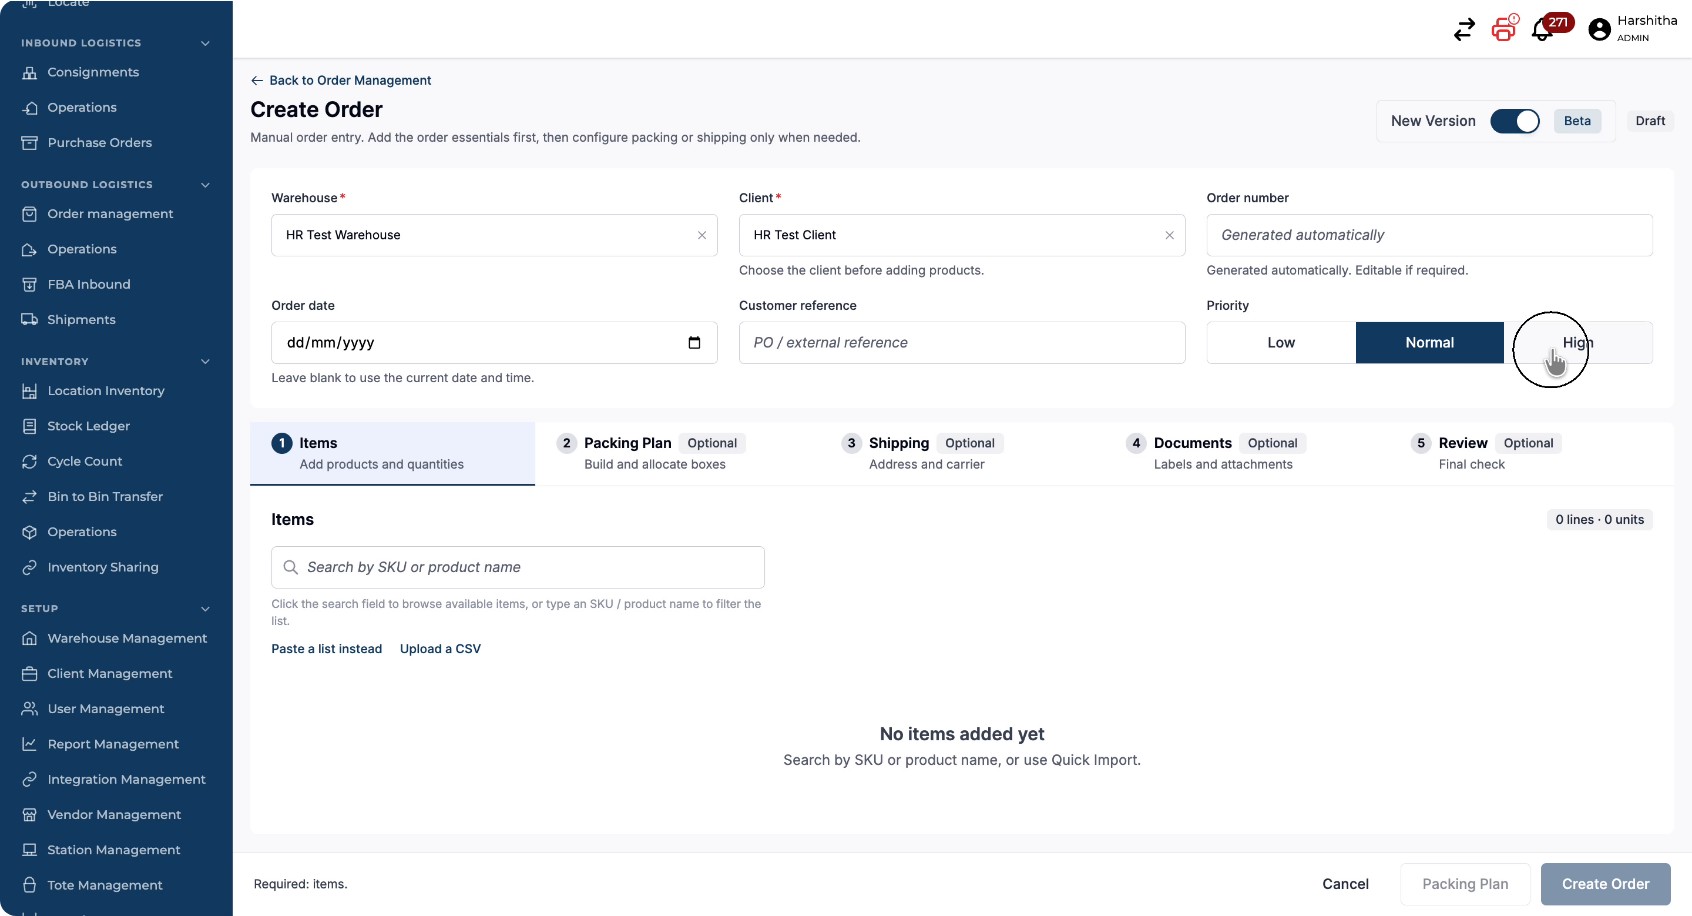Open the Harshitha admin profile avatar

(x=1599, y=30)
